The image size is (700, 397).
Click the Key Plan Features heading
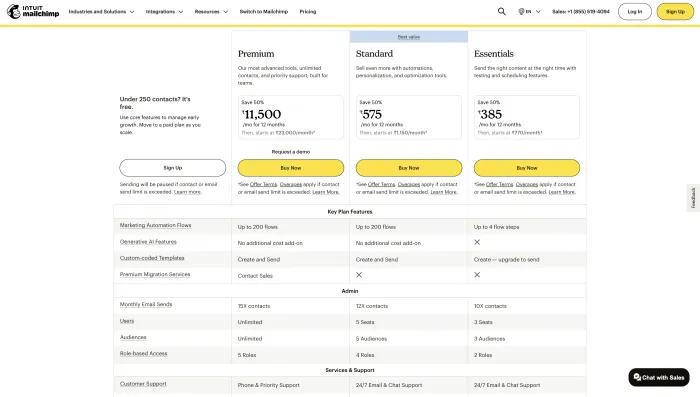click(350, 212)
